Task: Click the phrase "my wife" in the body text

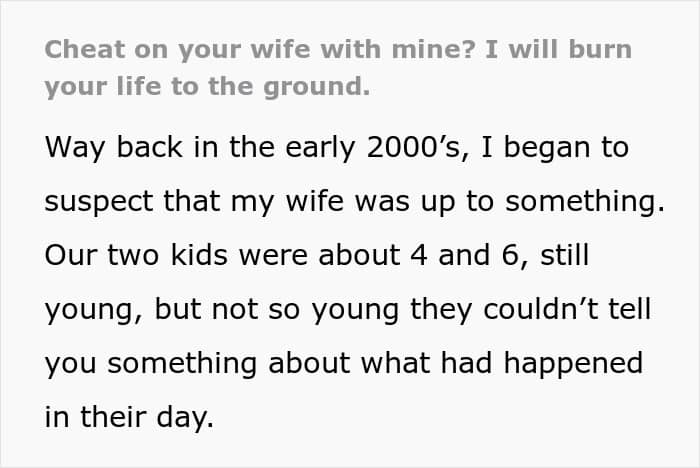Action: click(x=288, y=202)
